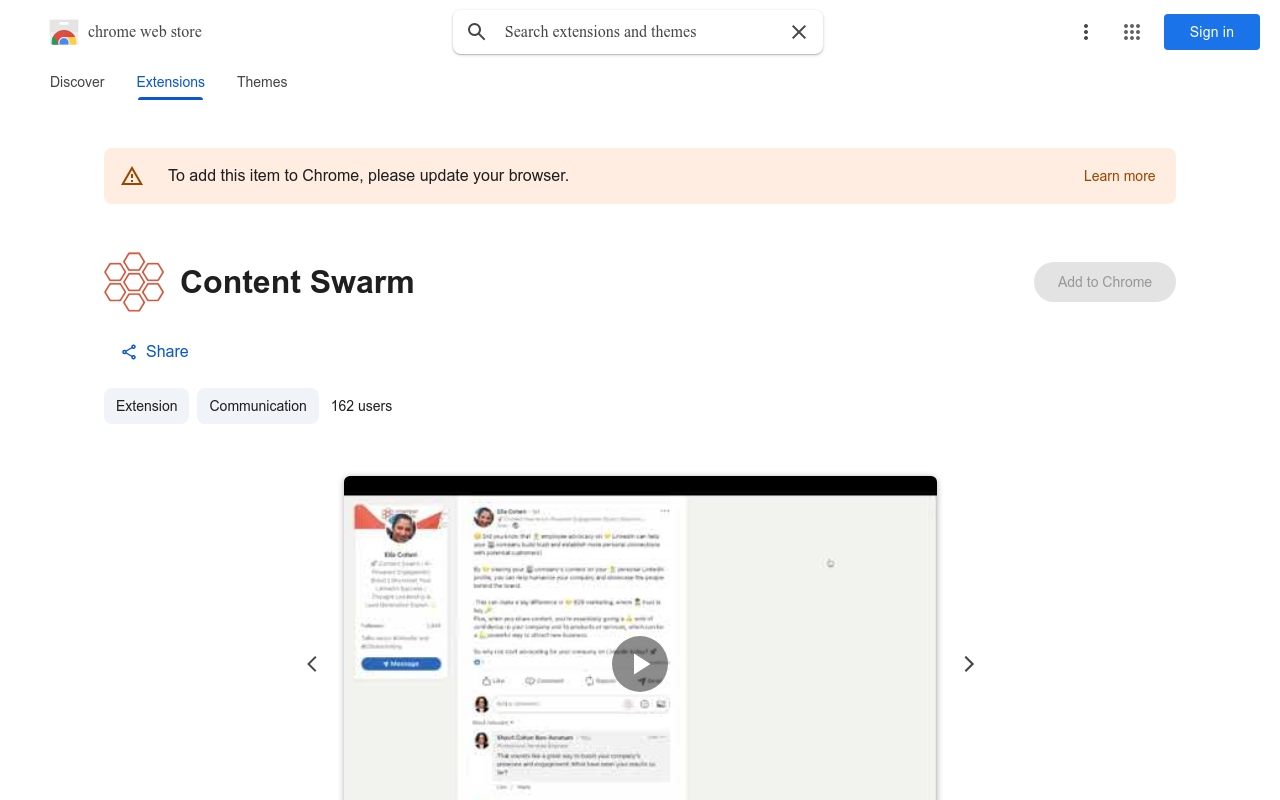Click the Content Swarm hexagon logo
1280x800 pixels.
[x=134, y=282]
